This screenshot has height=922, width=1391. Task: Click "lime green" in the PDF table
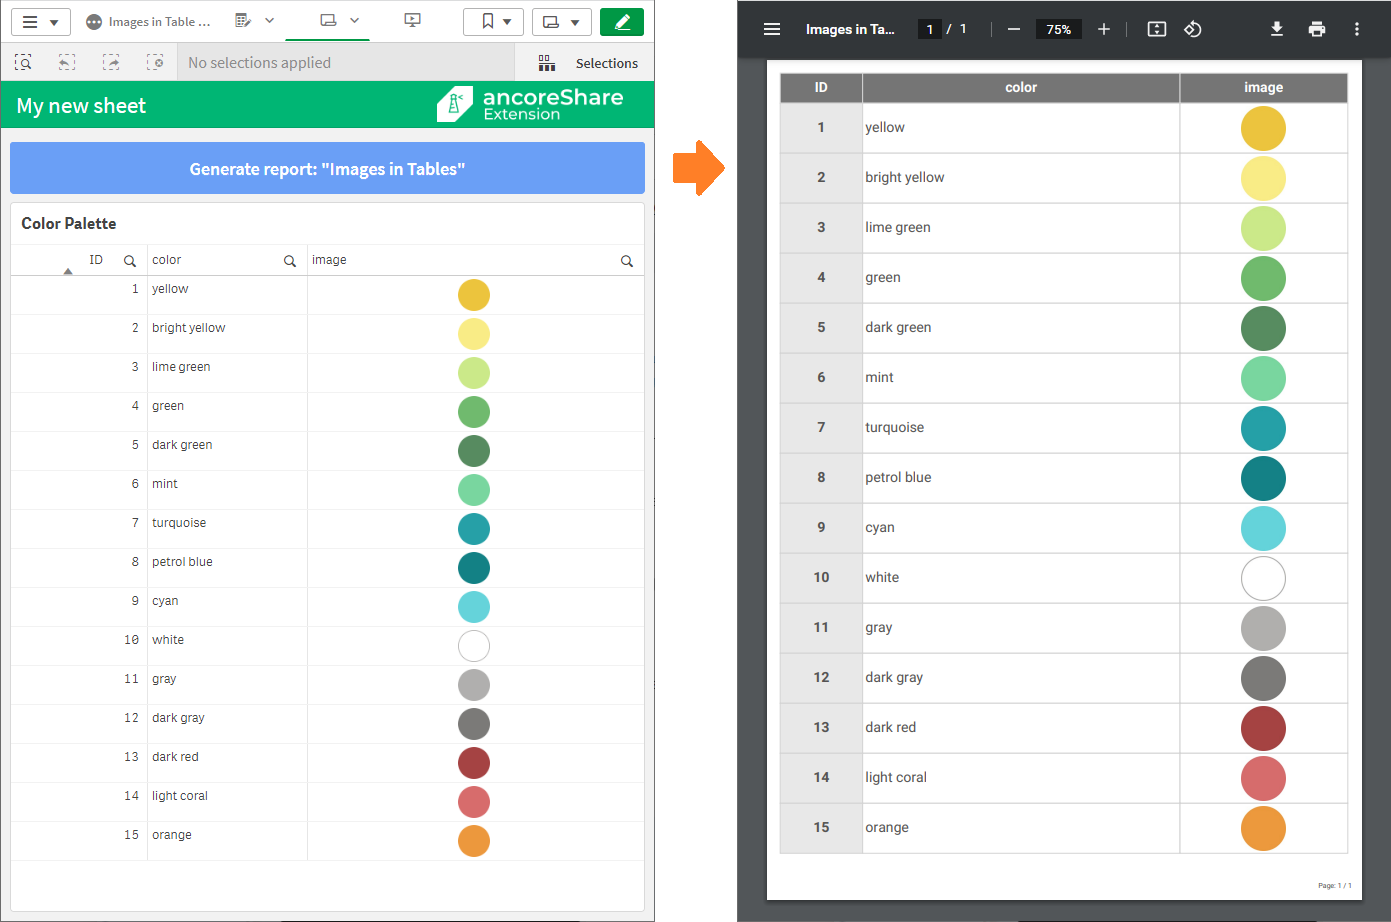pos(898,227)
